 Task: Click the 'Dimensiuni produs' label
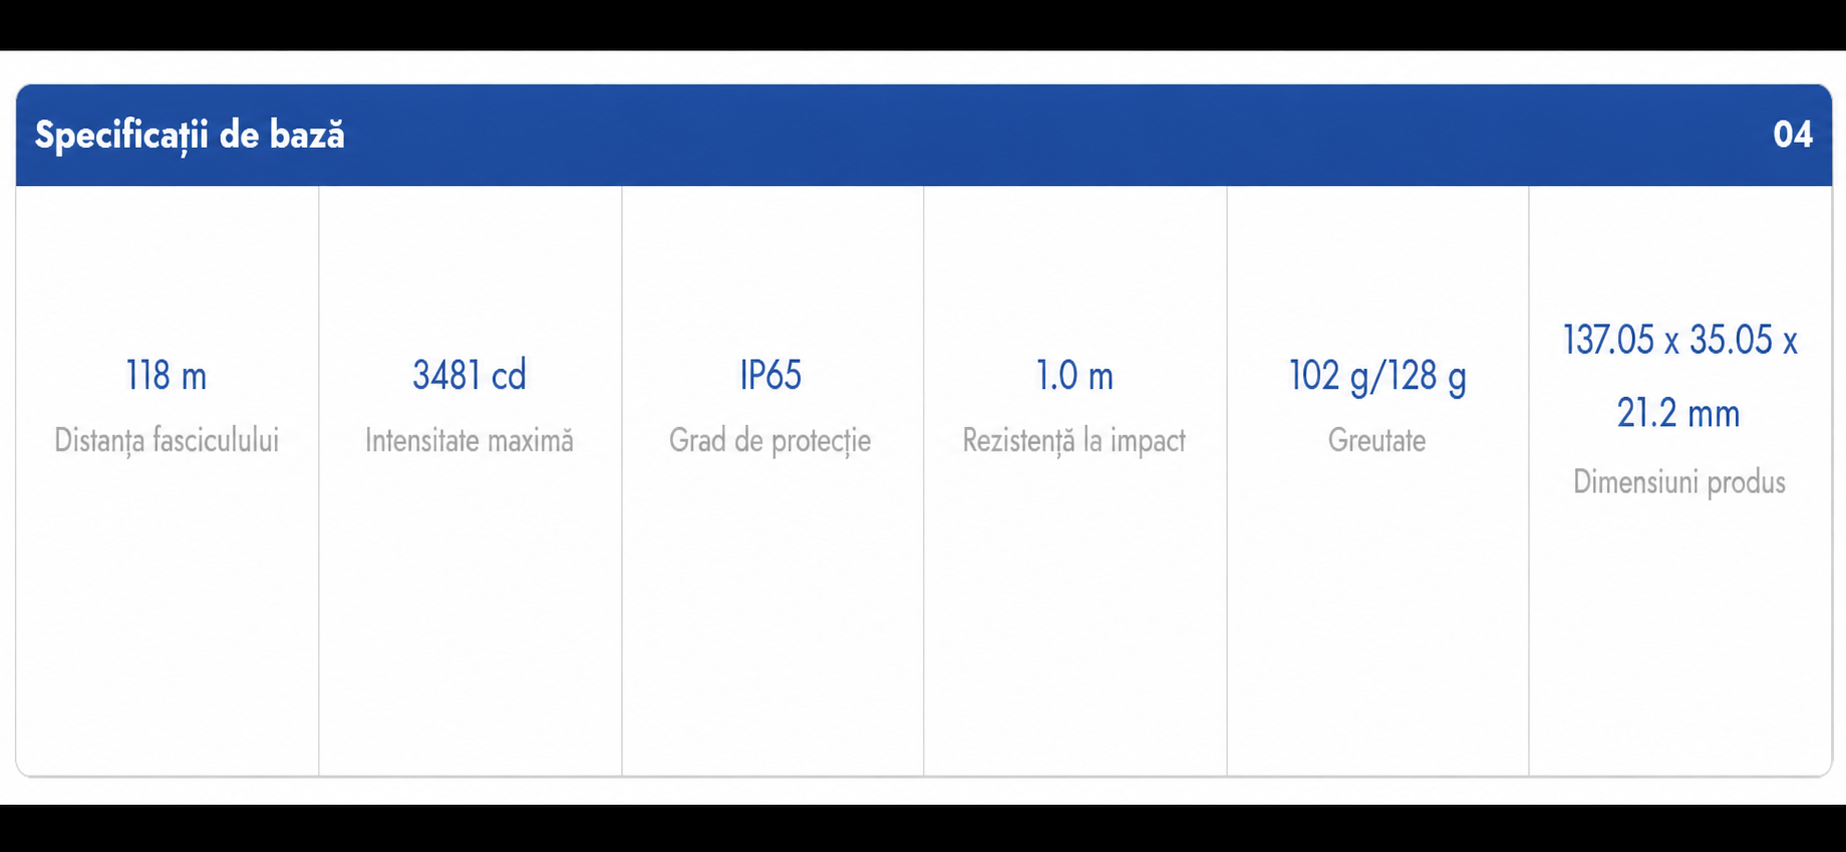[x=1679, y=482]
